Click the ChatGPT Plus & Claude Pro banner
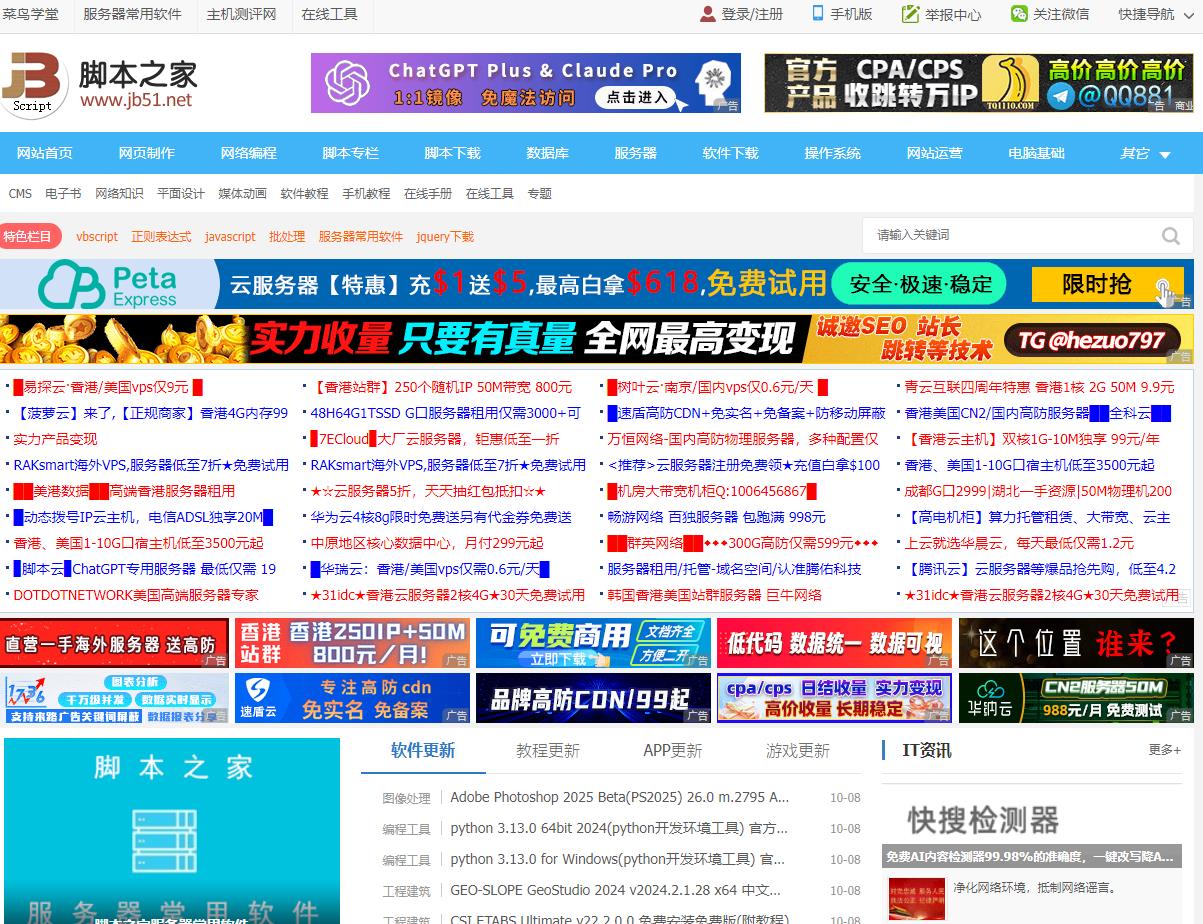The image size is (1203, 924). click(526, 83)
